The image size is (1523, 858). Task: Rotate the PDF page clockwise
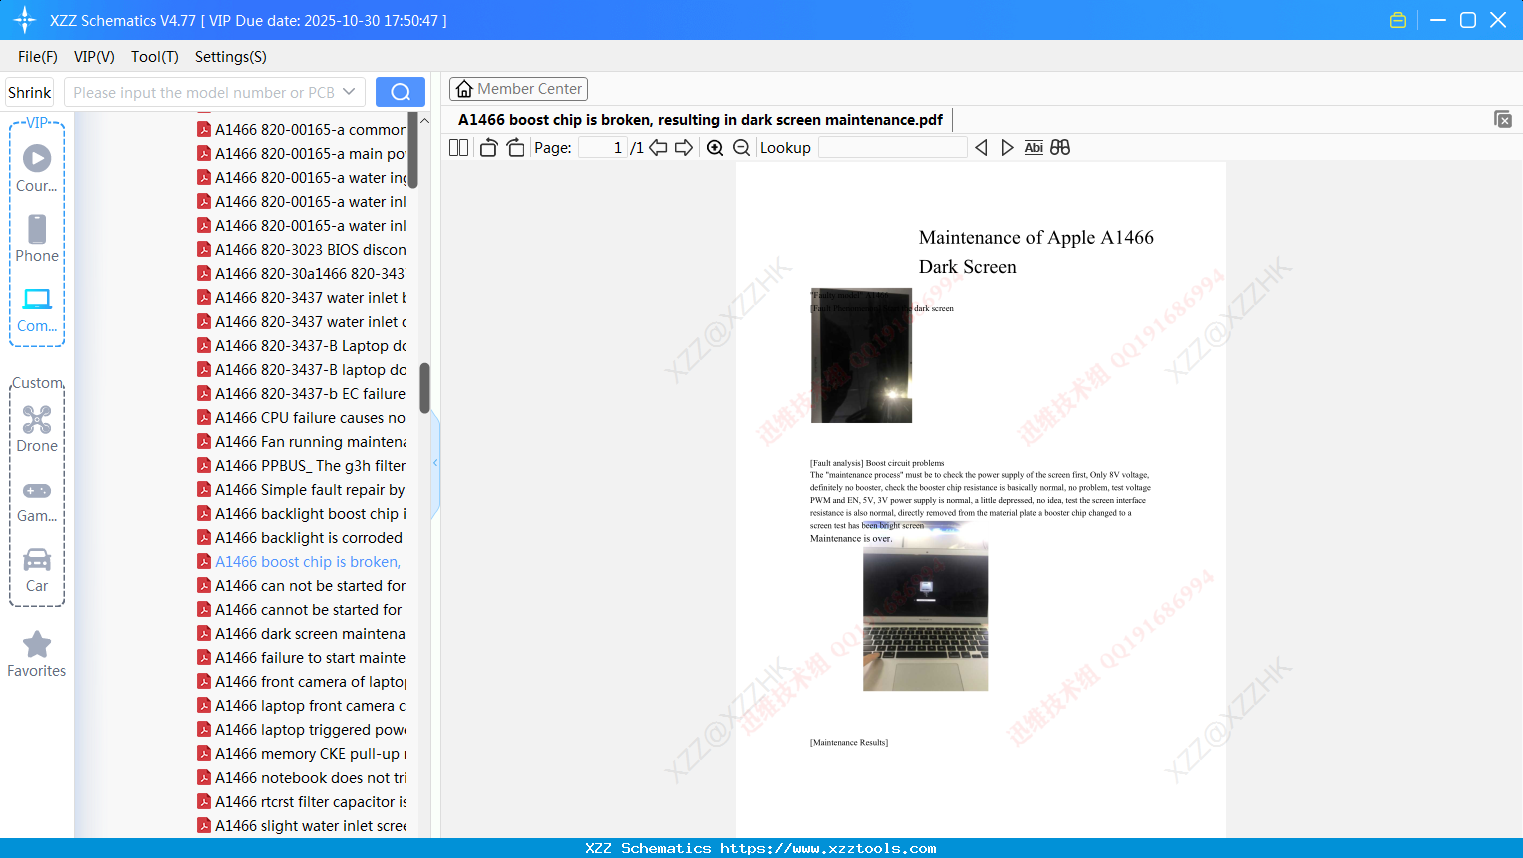[x=515, y=148]
